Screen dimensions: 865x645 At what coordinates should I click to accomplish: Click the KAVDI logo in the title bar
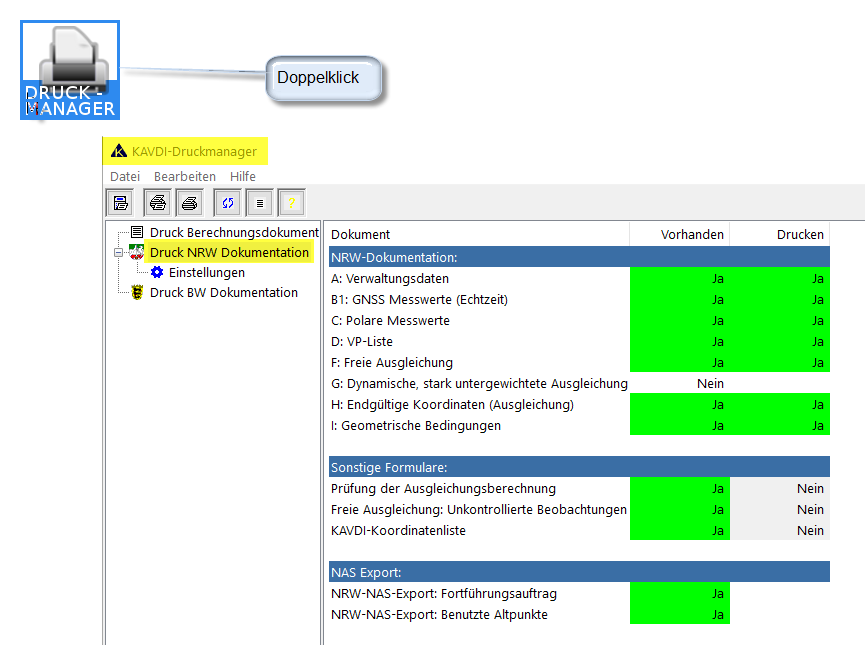(119, 151)
